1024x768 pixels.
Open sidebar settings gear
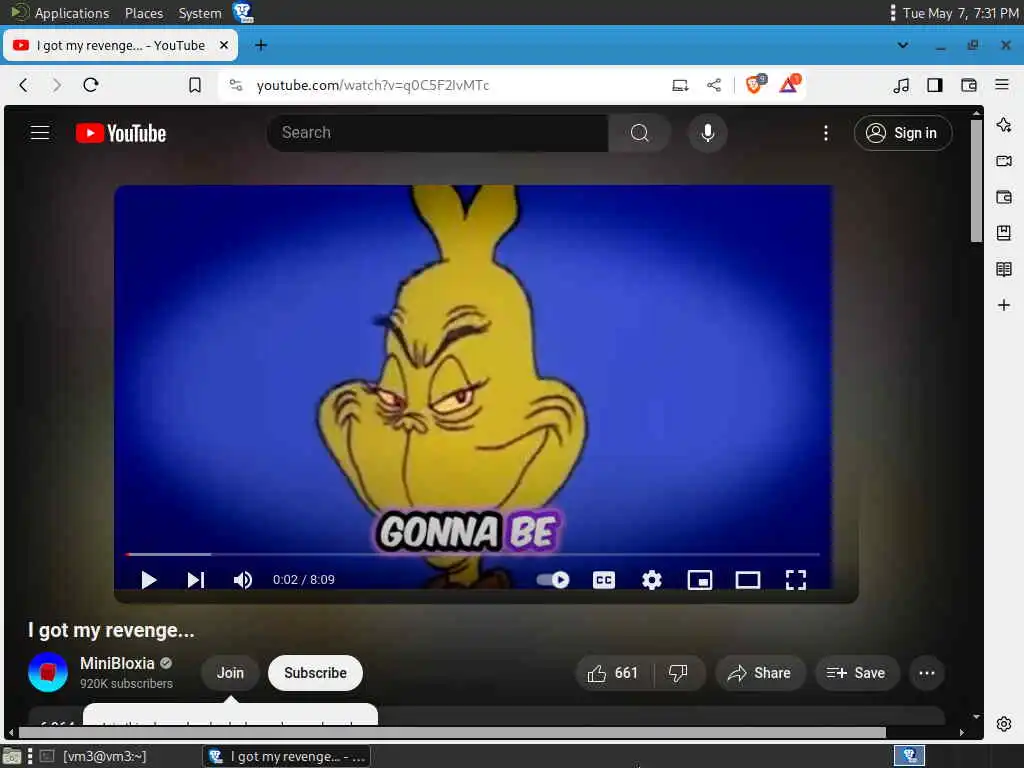tap(1004, 724)
